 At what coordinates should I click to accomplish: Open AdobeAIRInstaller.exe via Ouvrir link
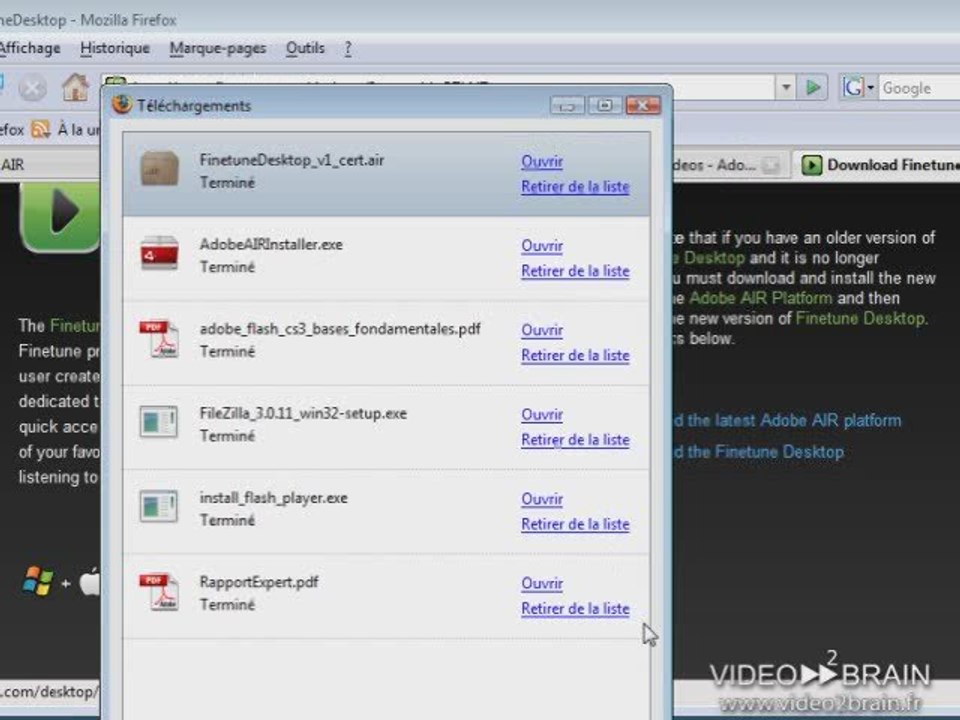[542, 246]
